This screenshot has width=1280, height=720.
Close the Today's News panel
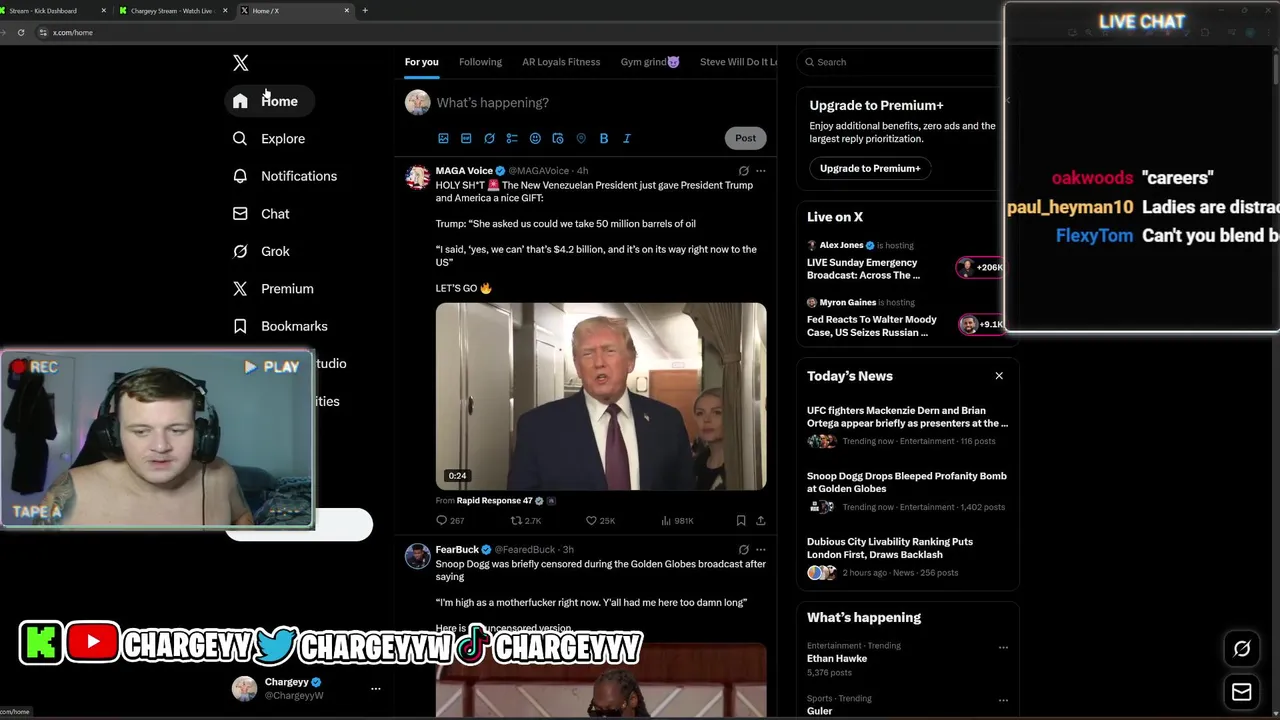coord(999,376)
